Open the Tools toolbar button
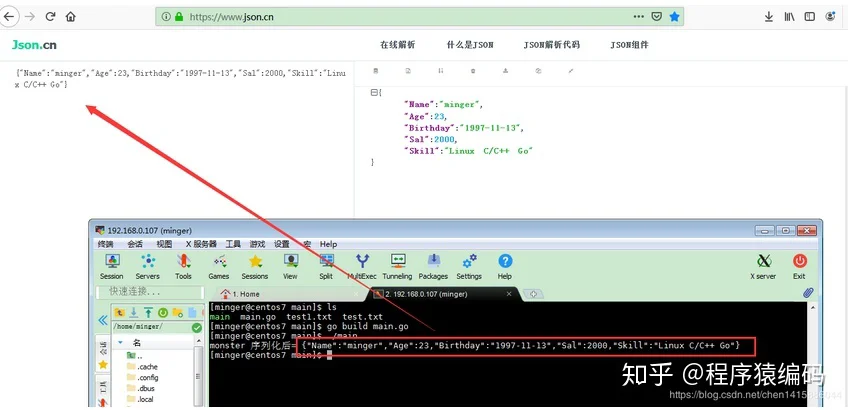This screenshot has width=848, height=410. (183, 267)
